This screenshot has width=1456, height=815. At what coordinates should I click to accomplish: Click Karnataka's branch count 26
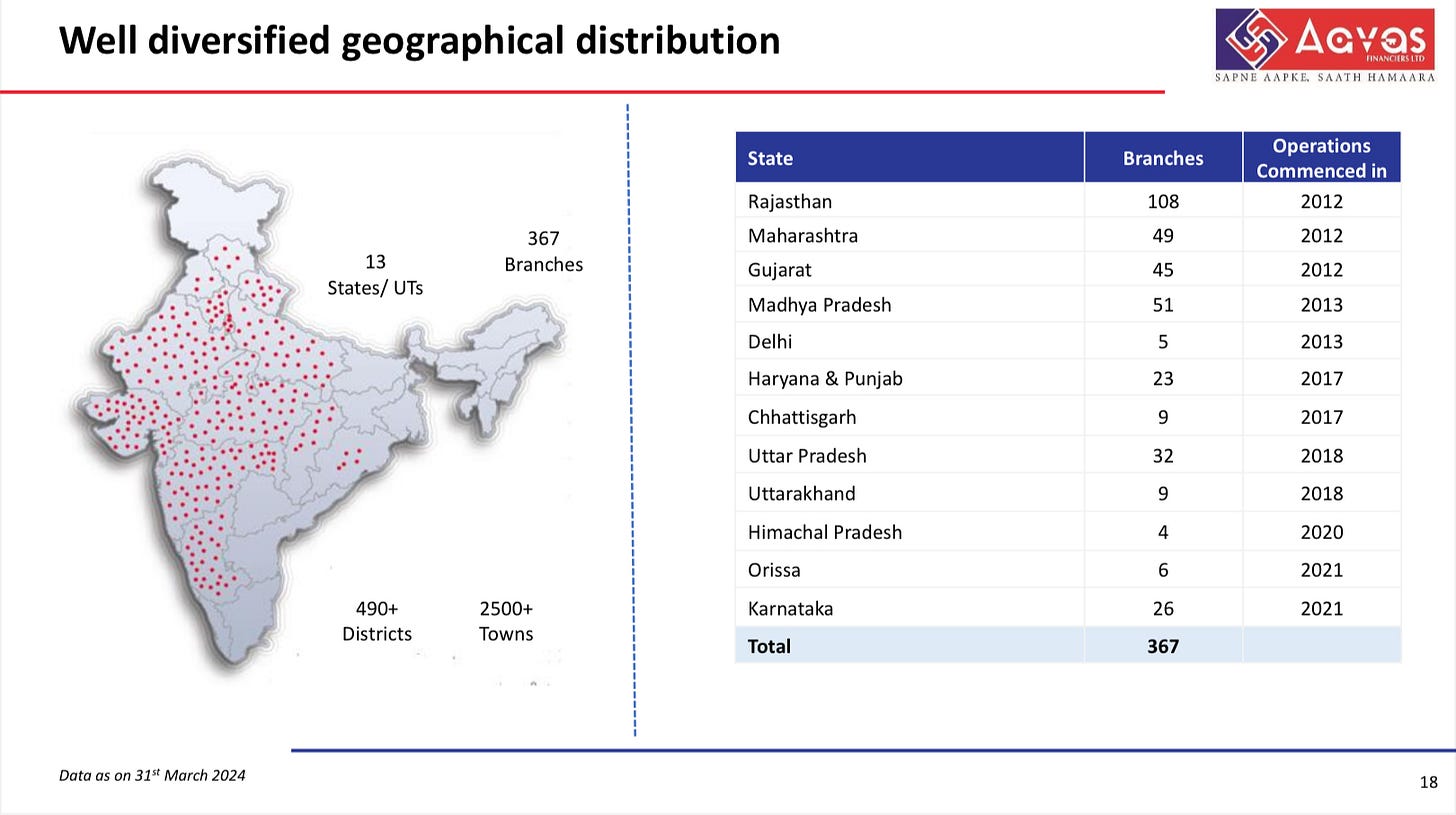tap(1163, 608)
